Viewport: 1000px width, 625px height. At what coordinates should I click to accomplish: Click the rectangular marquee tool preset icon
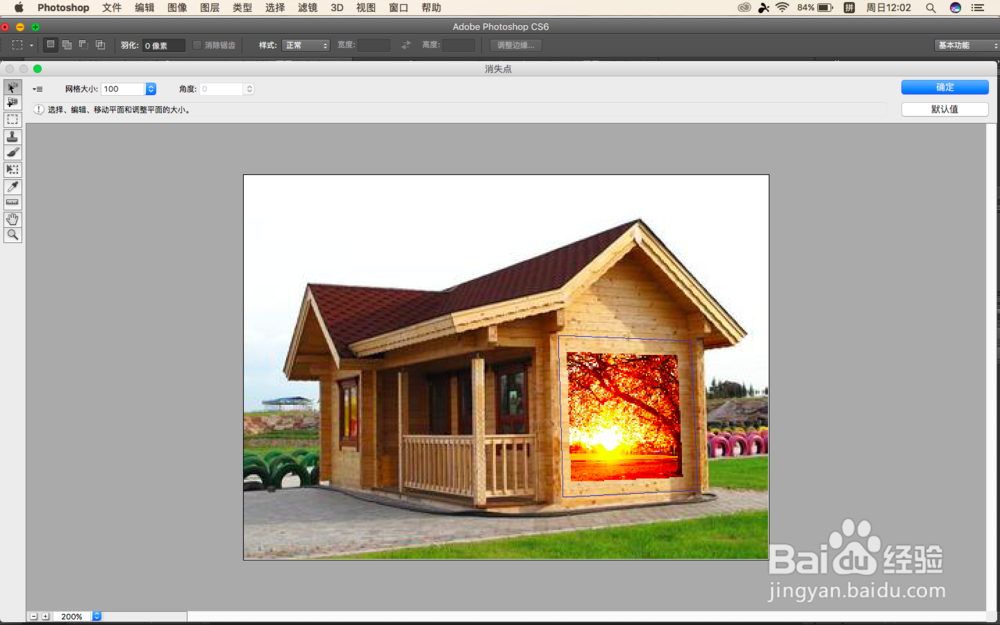tap(17, 45)
